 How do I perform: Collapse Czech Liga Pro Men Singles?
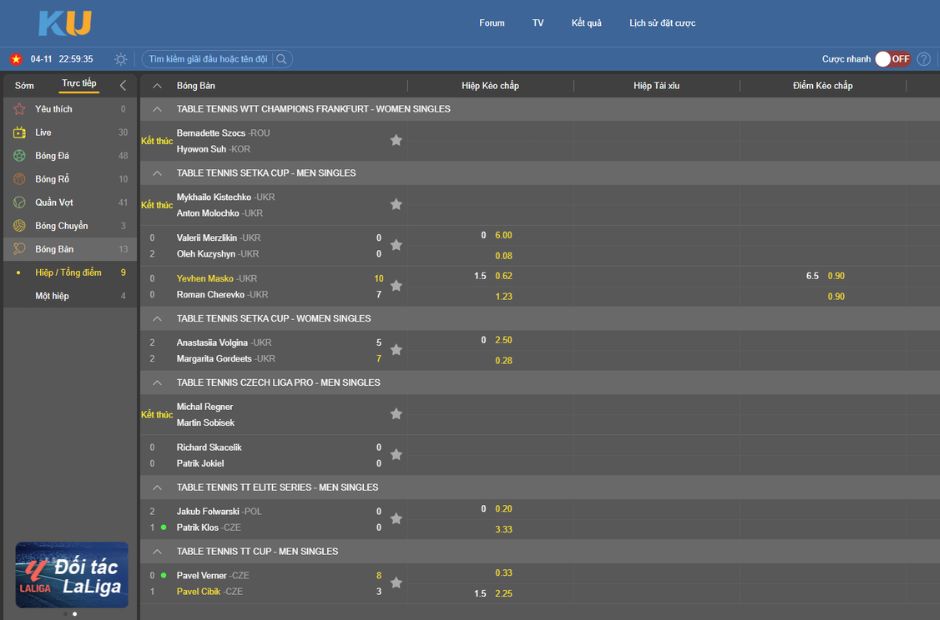pyautogui.click(x=157, y=383)
